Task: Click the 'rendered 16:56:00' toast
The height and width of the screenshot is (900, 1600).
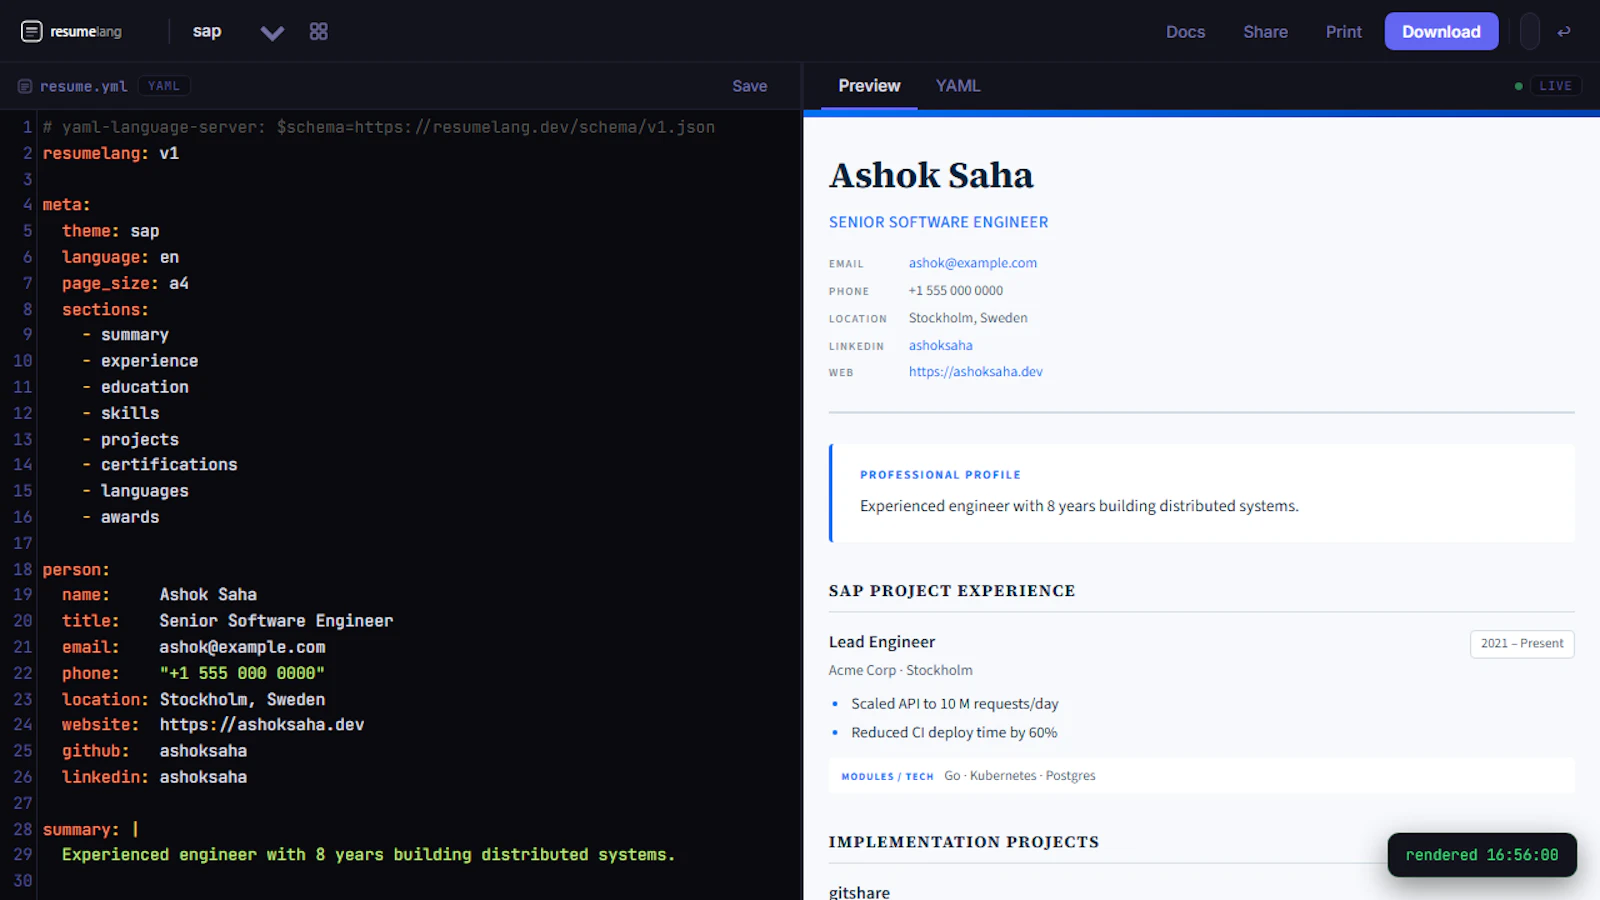Action: [x=1482, y=855]
